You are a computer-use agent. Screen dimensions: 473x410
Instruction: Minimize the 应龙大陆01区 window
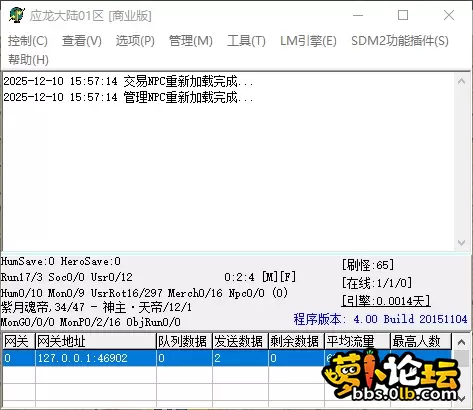(x=358, y=15)
